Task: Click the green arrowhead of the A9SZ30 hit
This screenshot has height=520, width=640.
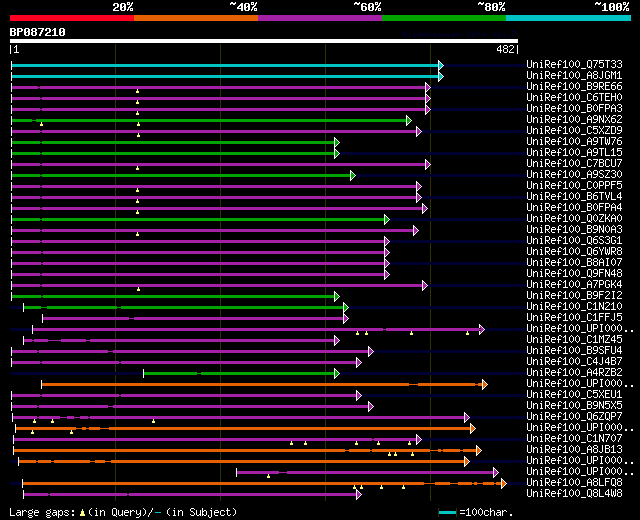Action: click(x=353, y=176)
